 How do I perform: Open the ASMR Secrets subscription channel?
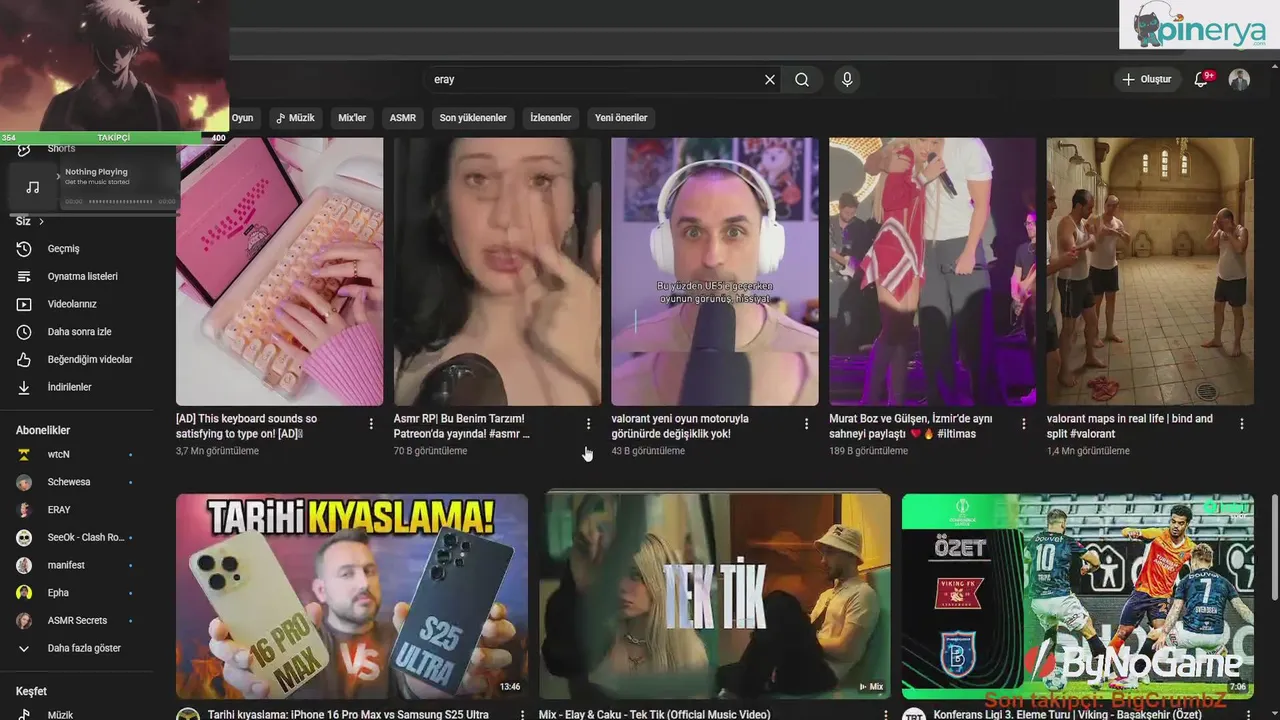[75, 621]
